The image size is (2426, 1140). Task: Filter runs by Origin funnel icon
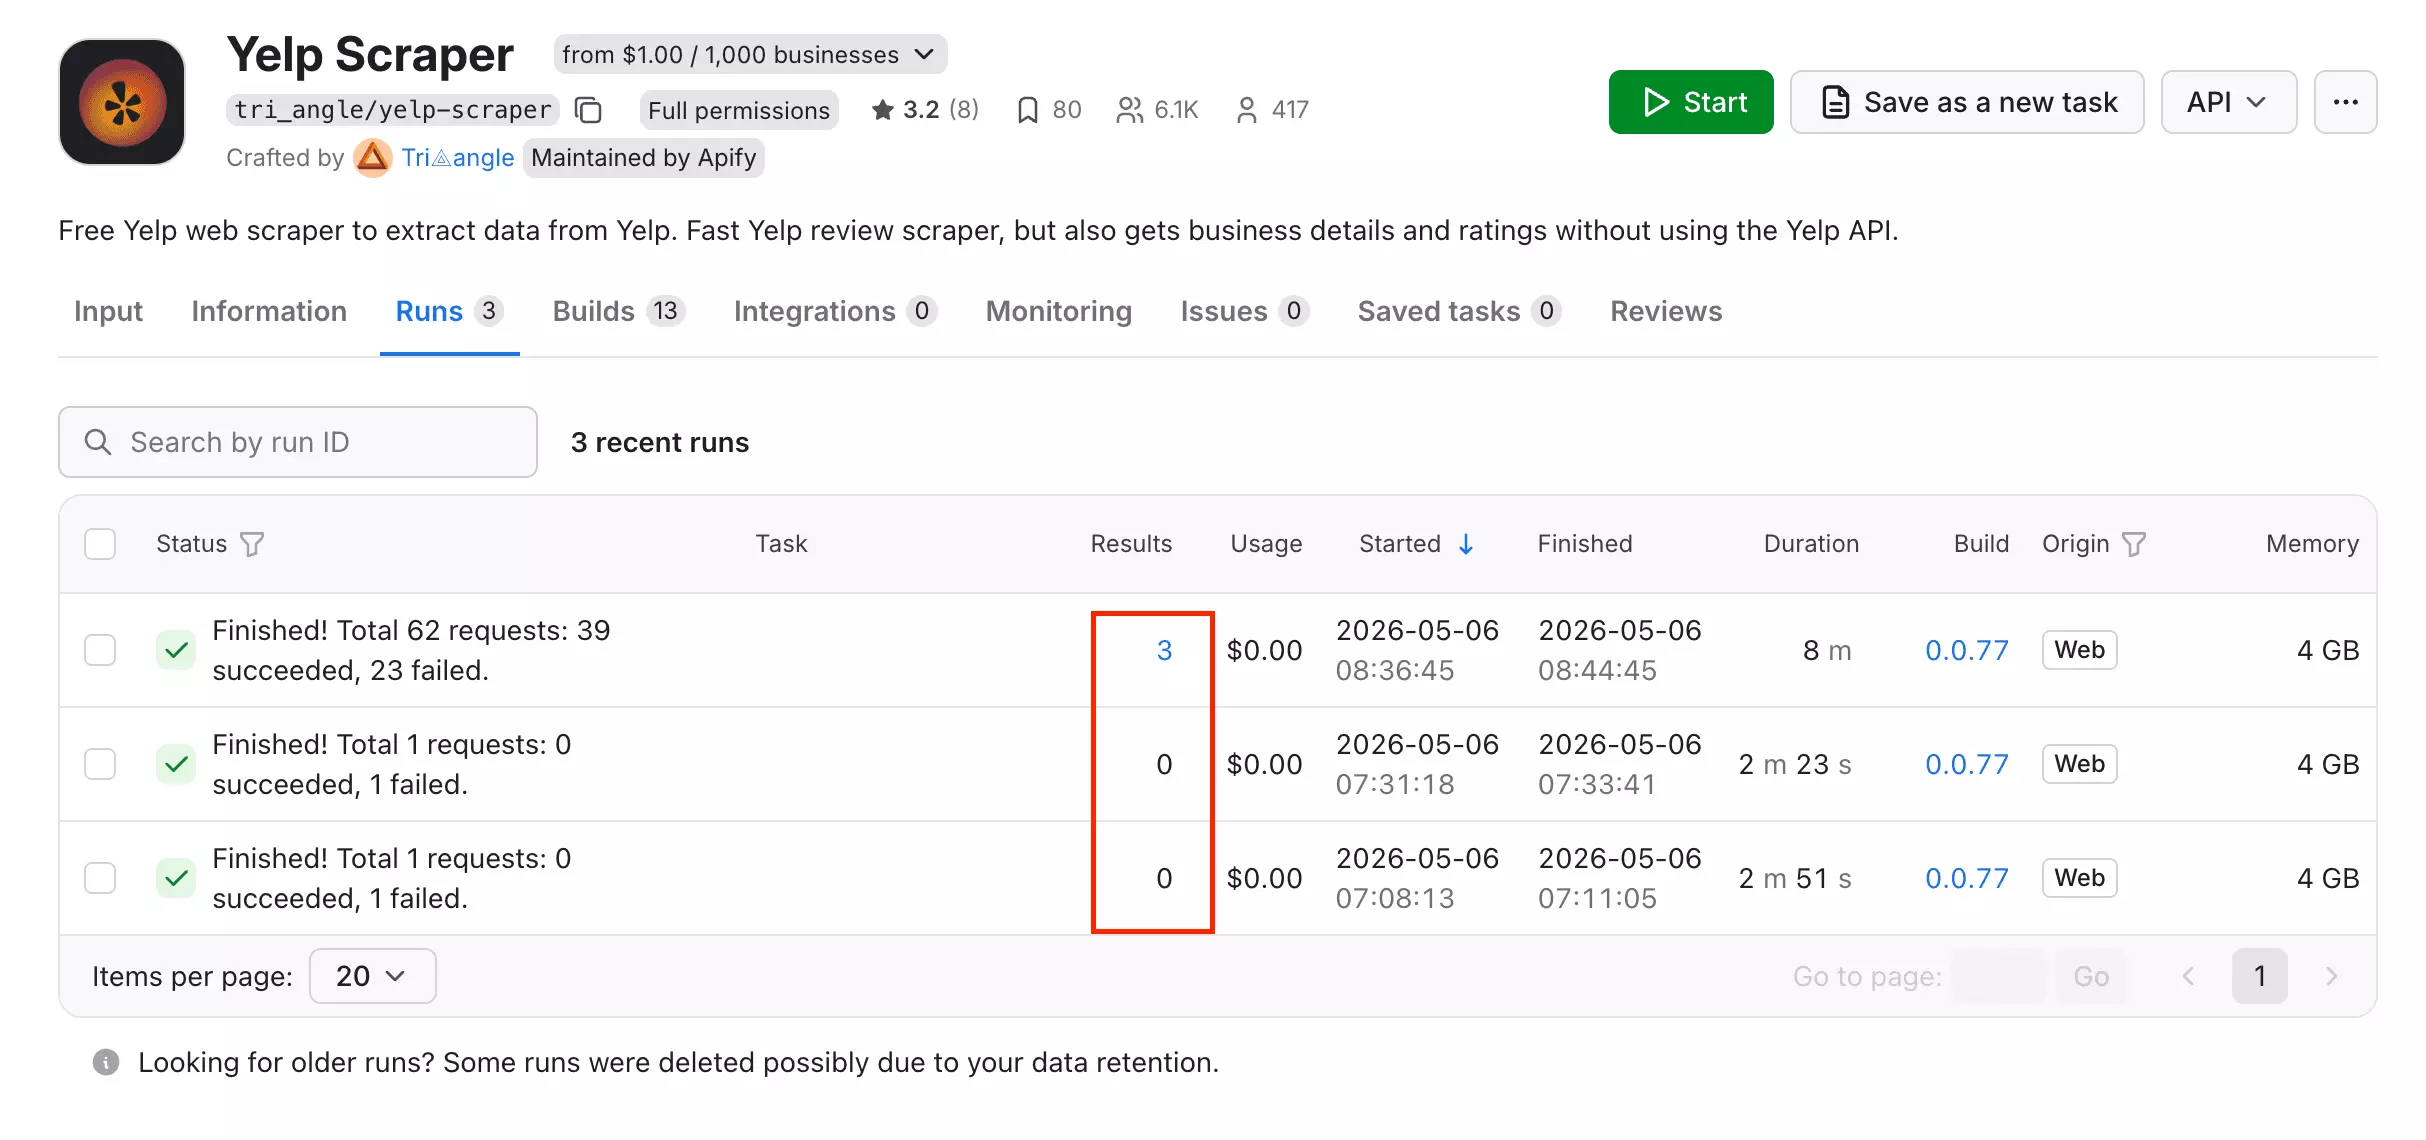click(2134, 544)
